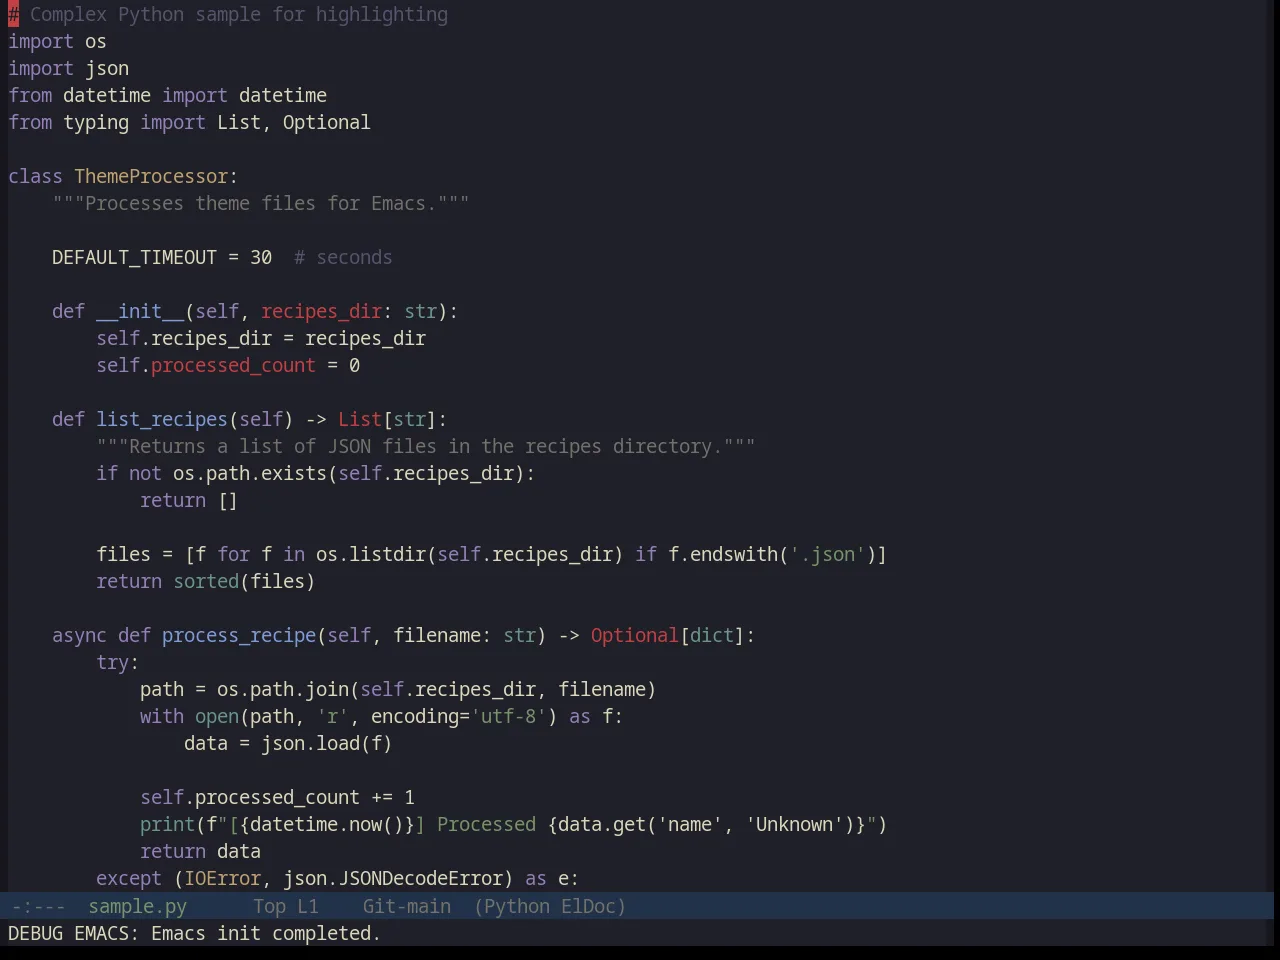Click the process_recipe function name
Image resolution: width=1280 pixels, height=960 pixels.
point(239,635)
